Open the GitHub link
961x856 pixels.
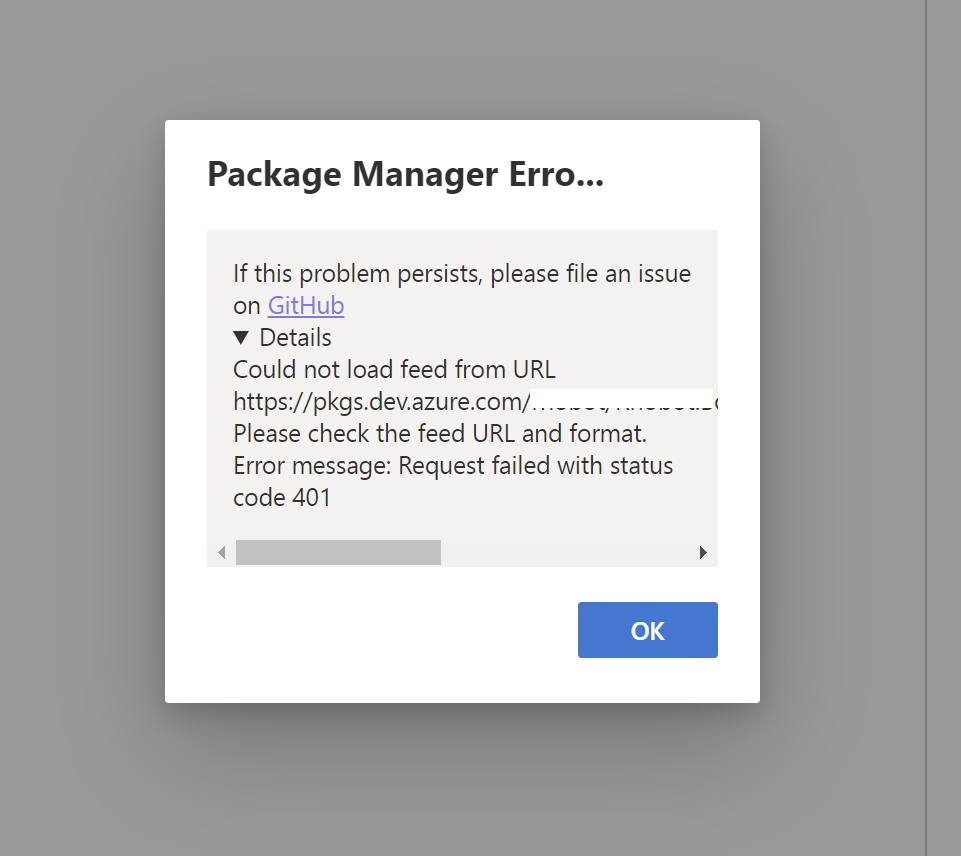305,305
